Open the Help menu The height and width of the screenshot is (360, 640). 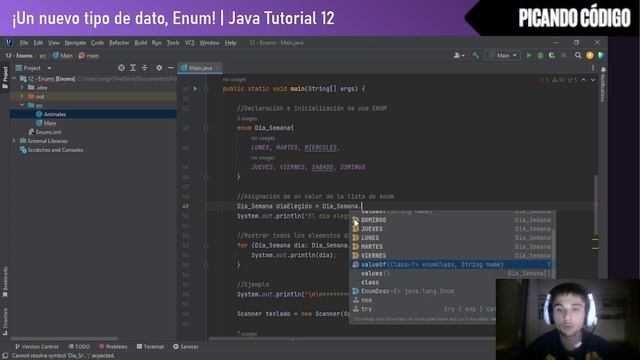coord(231,43)
